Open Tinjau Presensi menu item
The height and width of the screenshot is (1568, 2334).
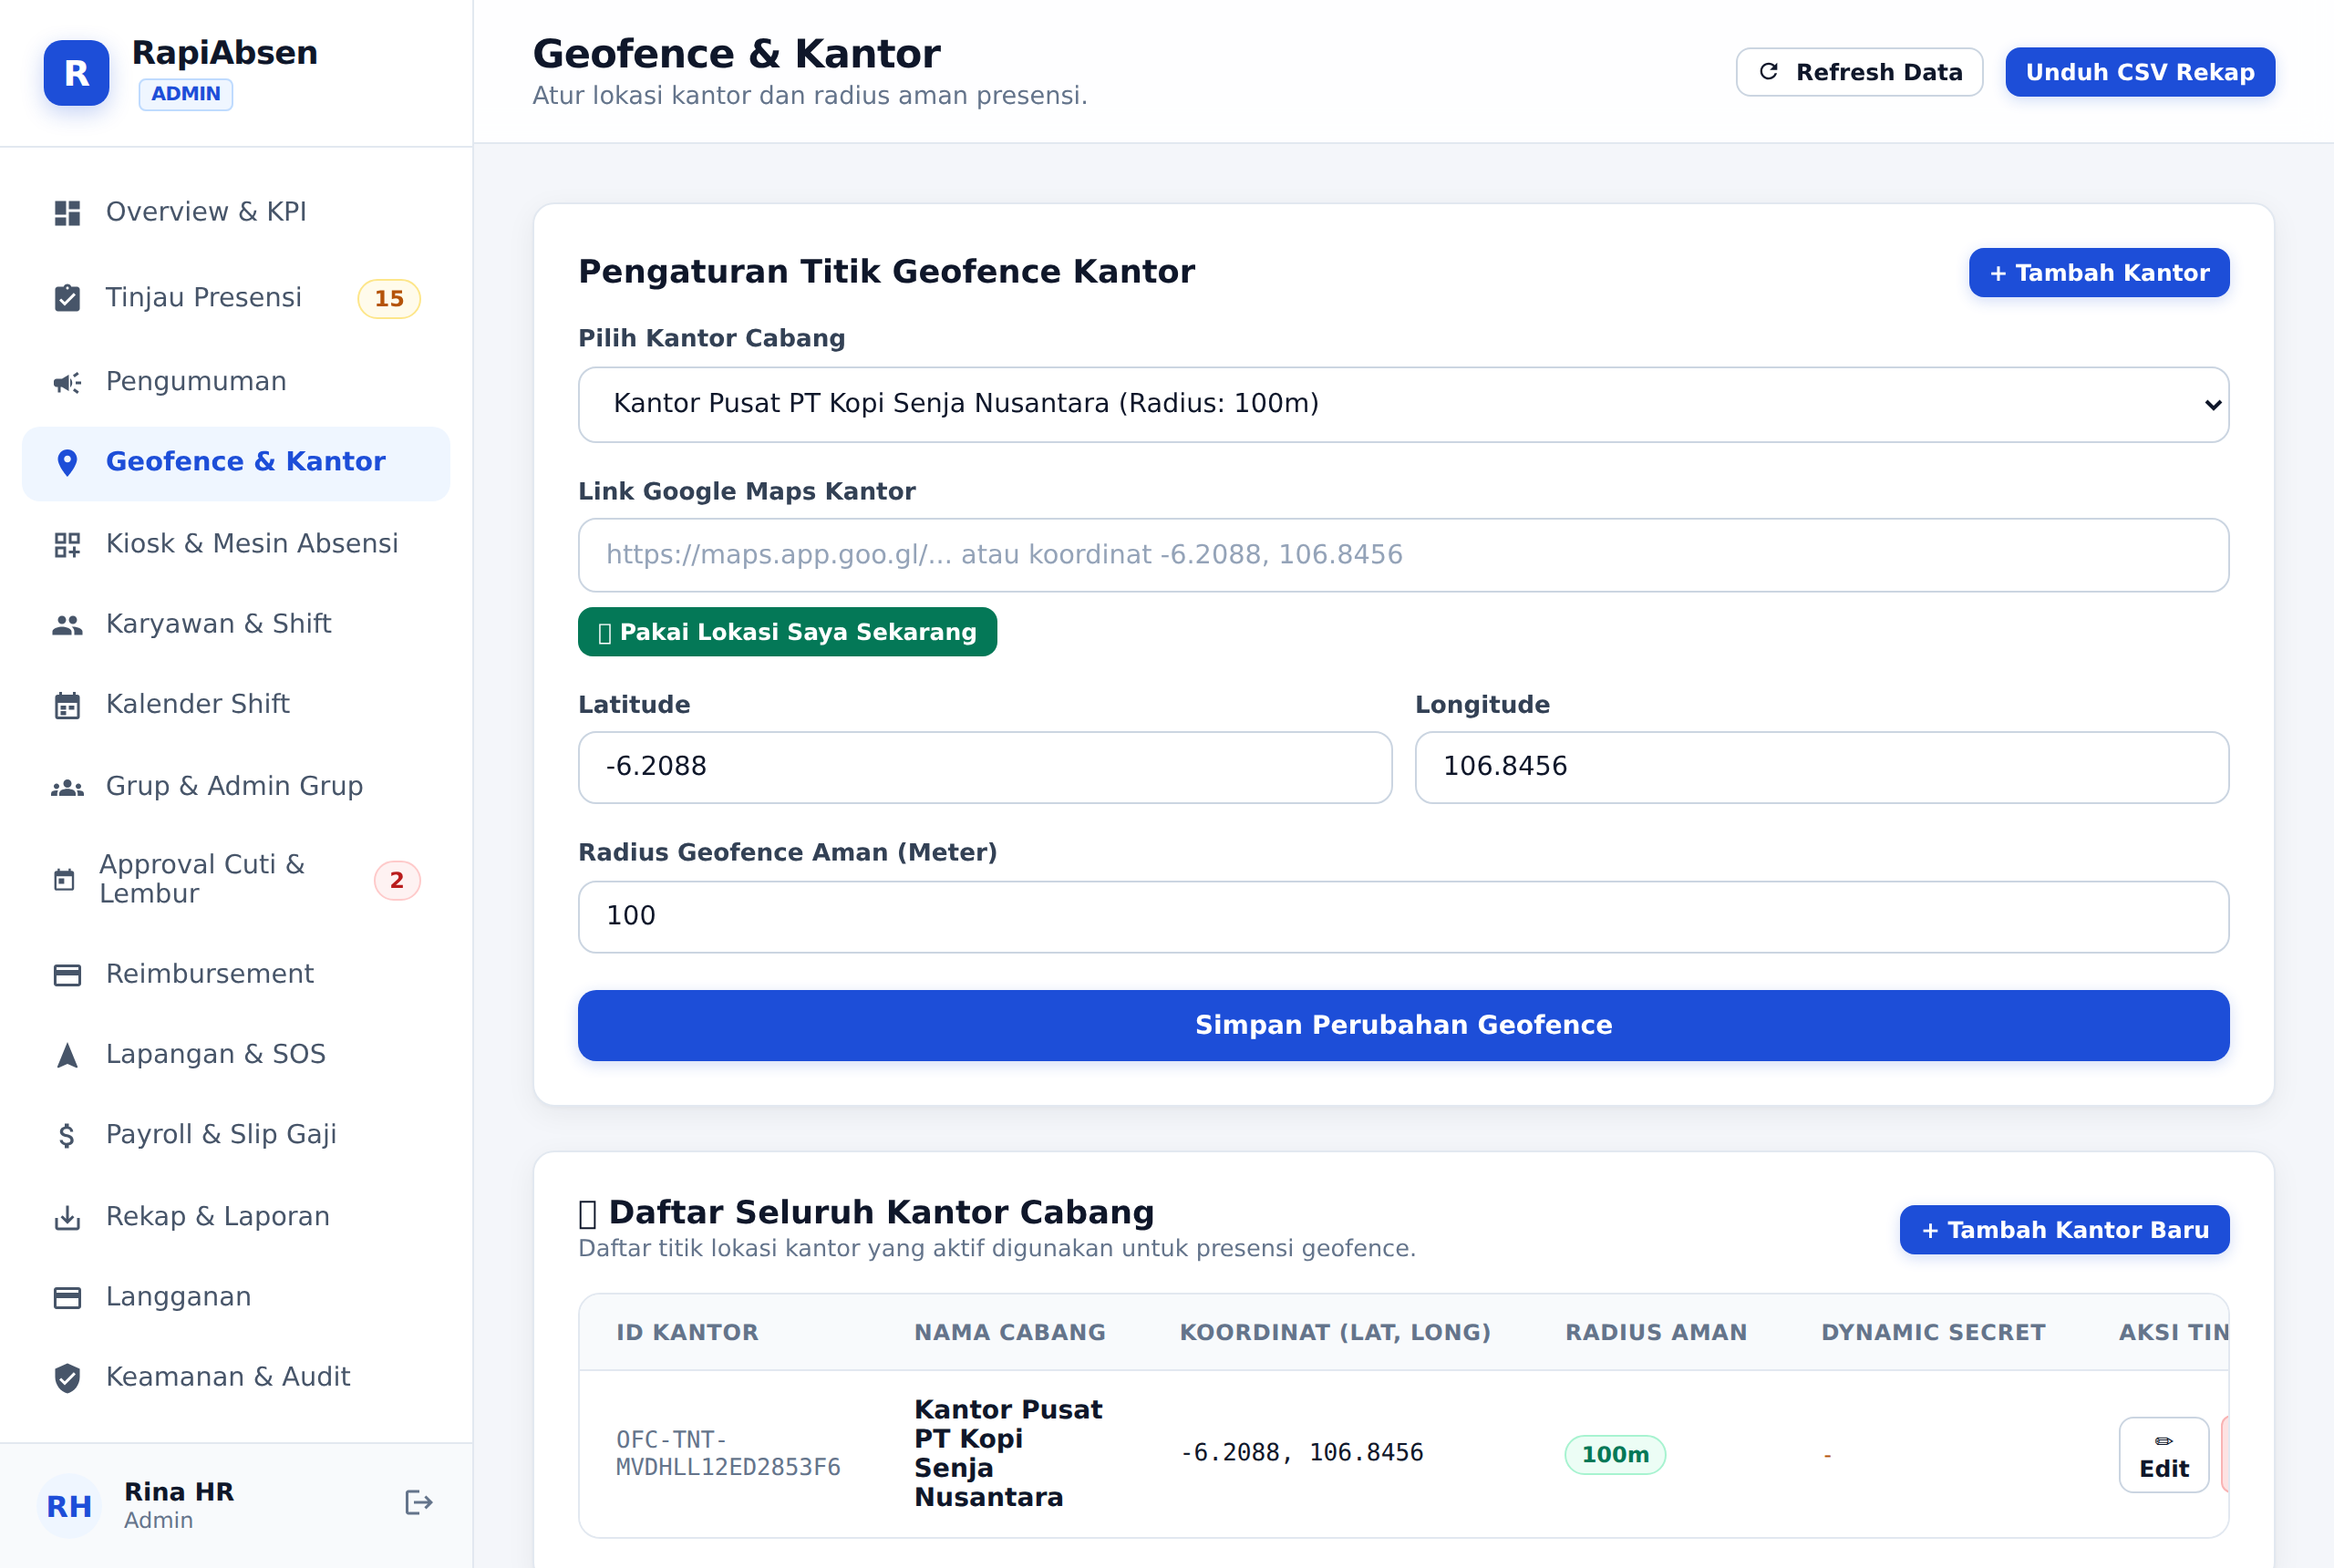coord(236,298)
